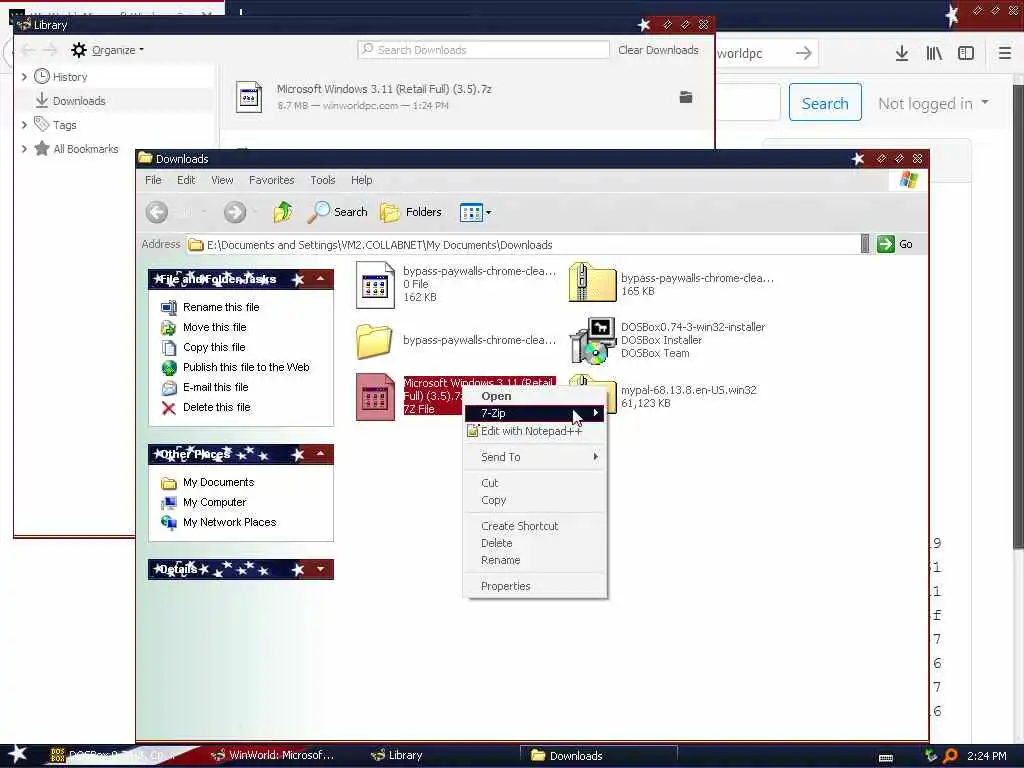
Task: Choose Open in the context menu
Action: pos(534,396)
